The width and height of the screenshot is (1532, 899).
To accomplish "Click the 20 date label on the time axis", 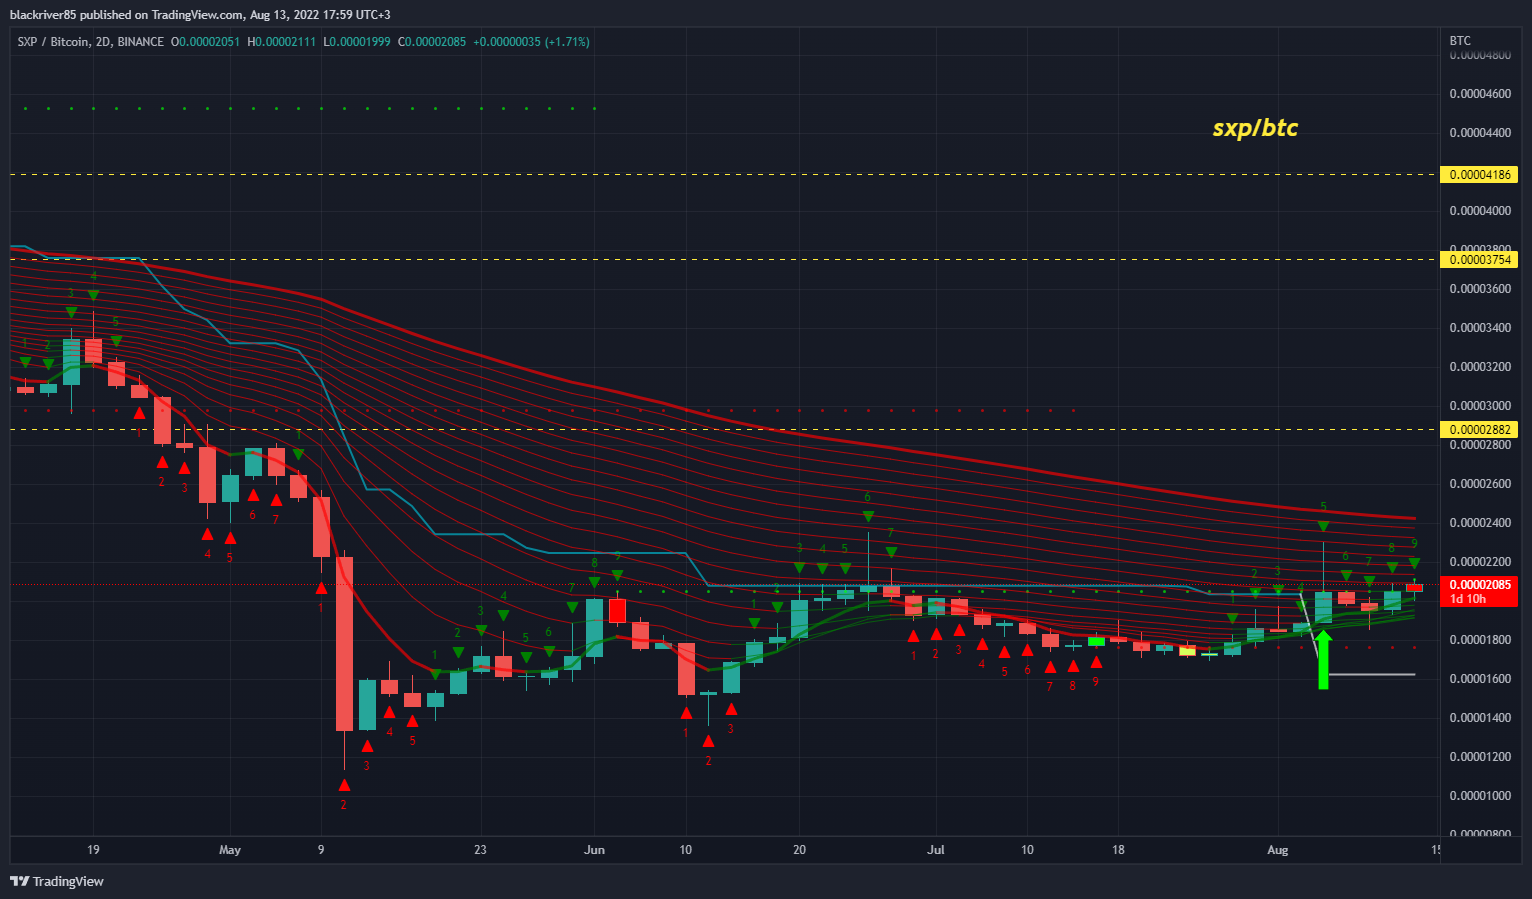I will point(799,850).
